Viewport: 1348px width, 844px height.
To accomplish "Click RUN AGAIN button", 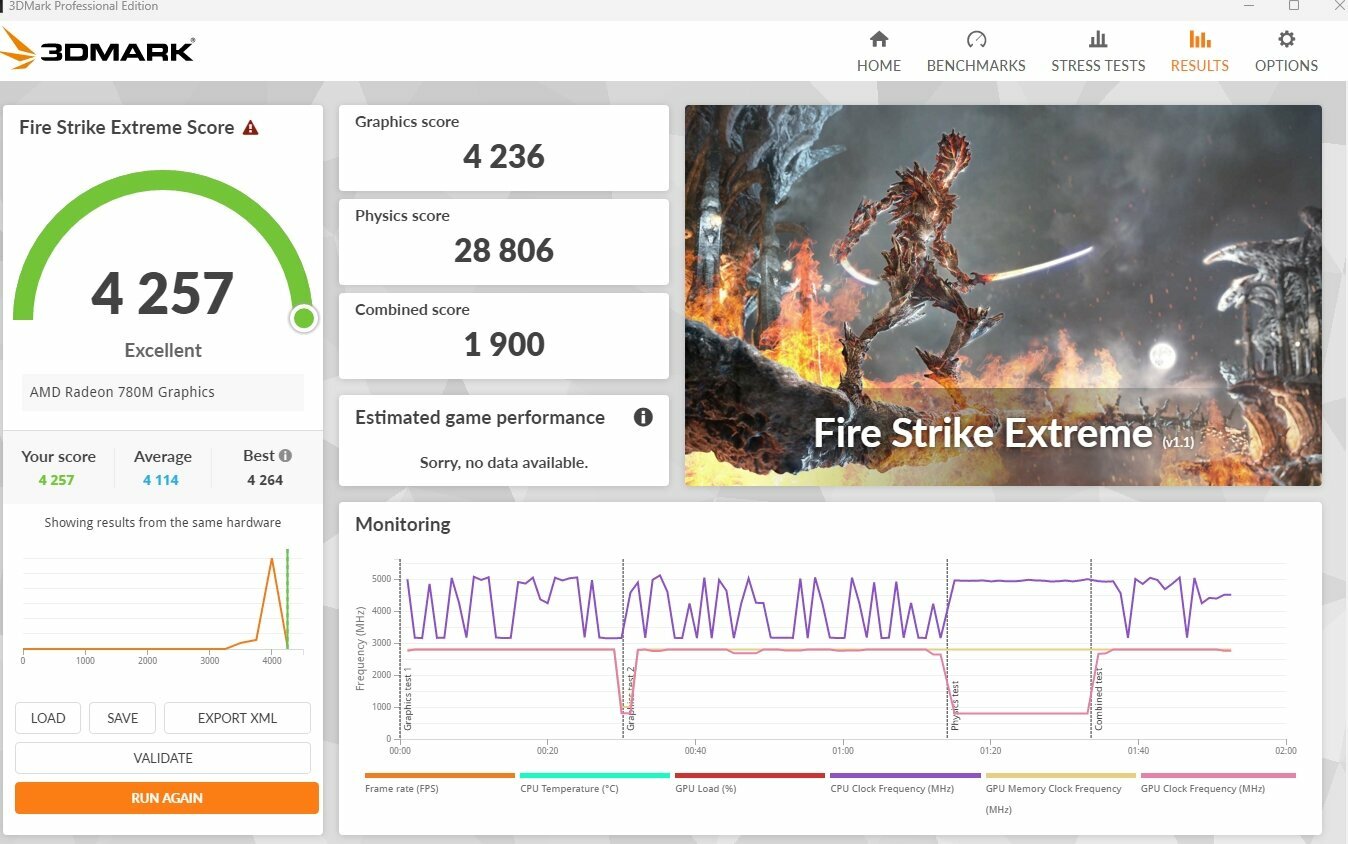I will 167,798.
